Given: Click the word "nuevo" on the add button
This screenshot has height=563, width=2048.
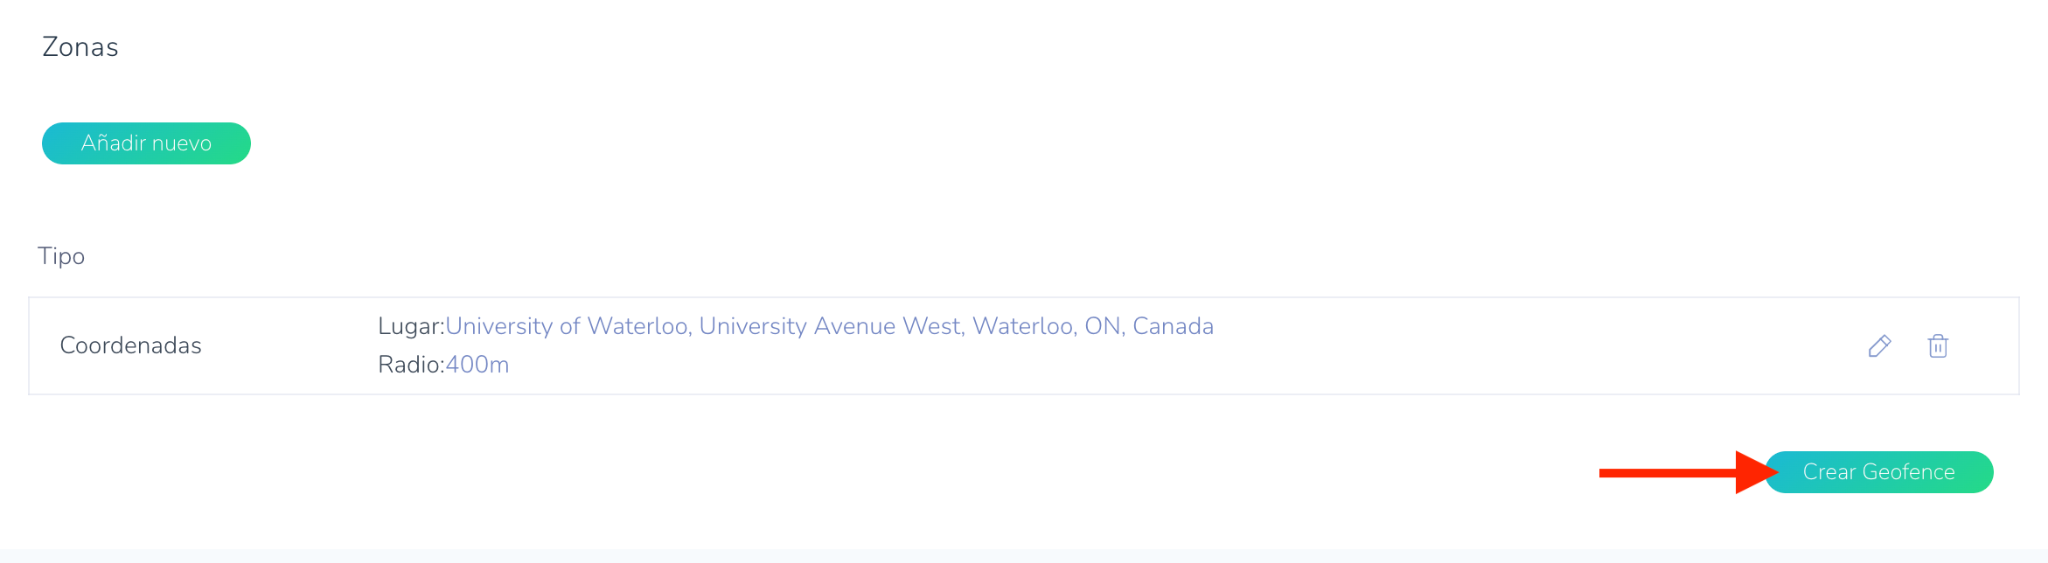Looking at the screenshot, I should pyautogui.click(x=181, y=144).
